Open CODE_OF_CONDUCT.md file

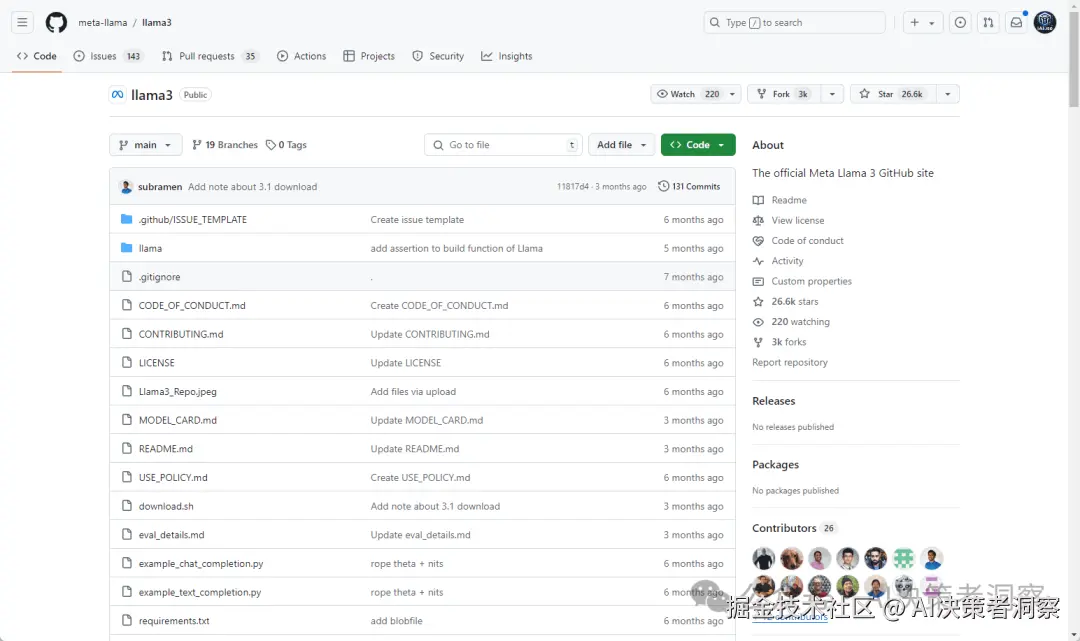coord(191,306)
